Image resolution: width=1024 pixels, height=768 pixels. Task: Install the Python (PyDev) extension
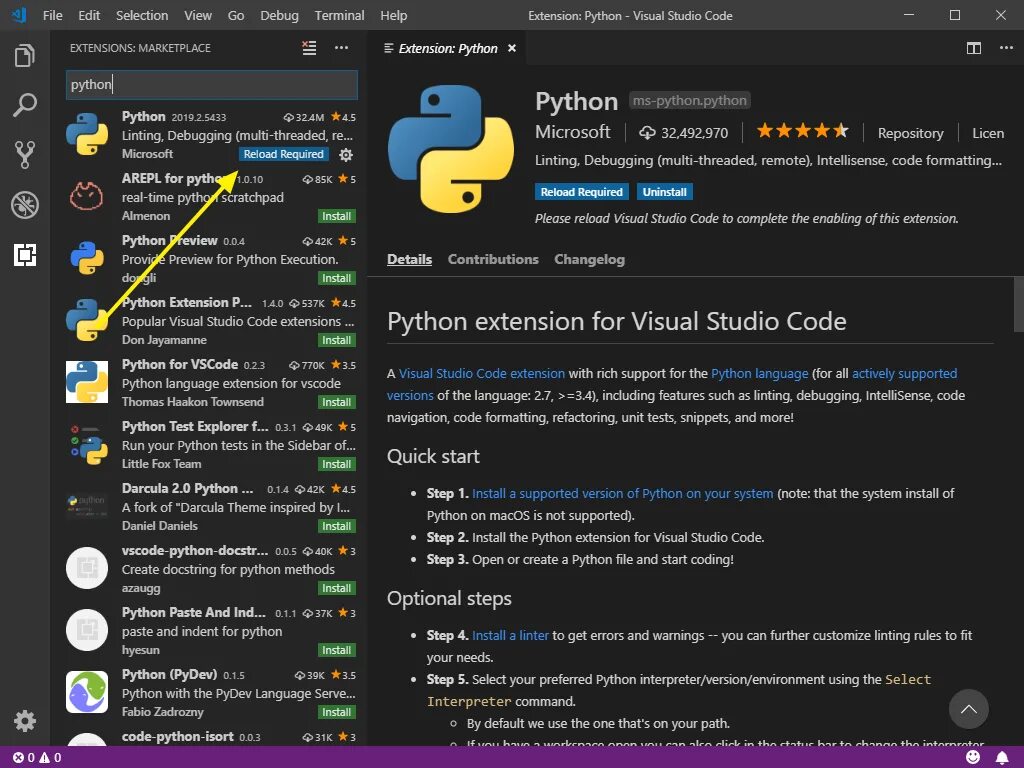[336, 712]
